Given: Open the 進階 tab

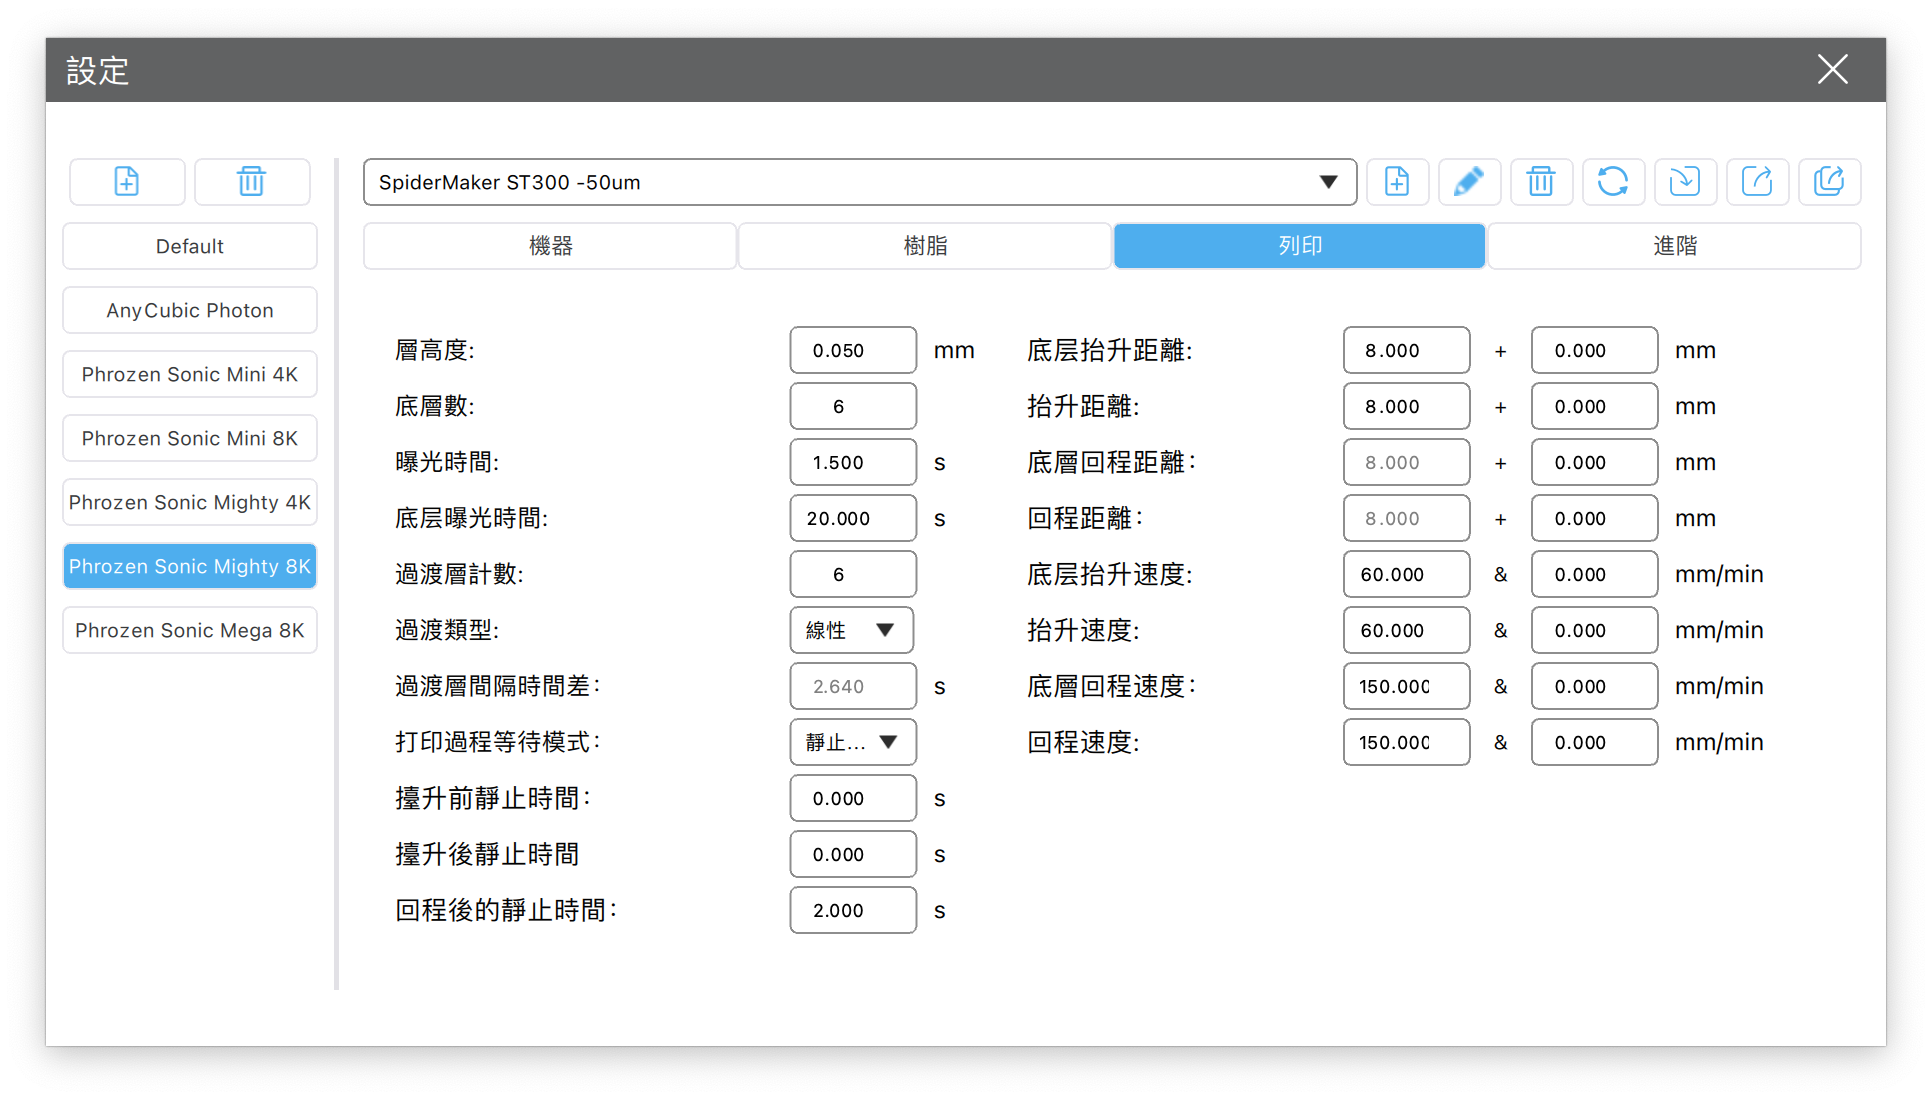Looking at the screenshot, I should point(1674,246).
